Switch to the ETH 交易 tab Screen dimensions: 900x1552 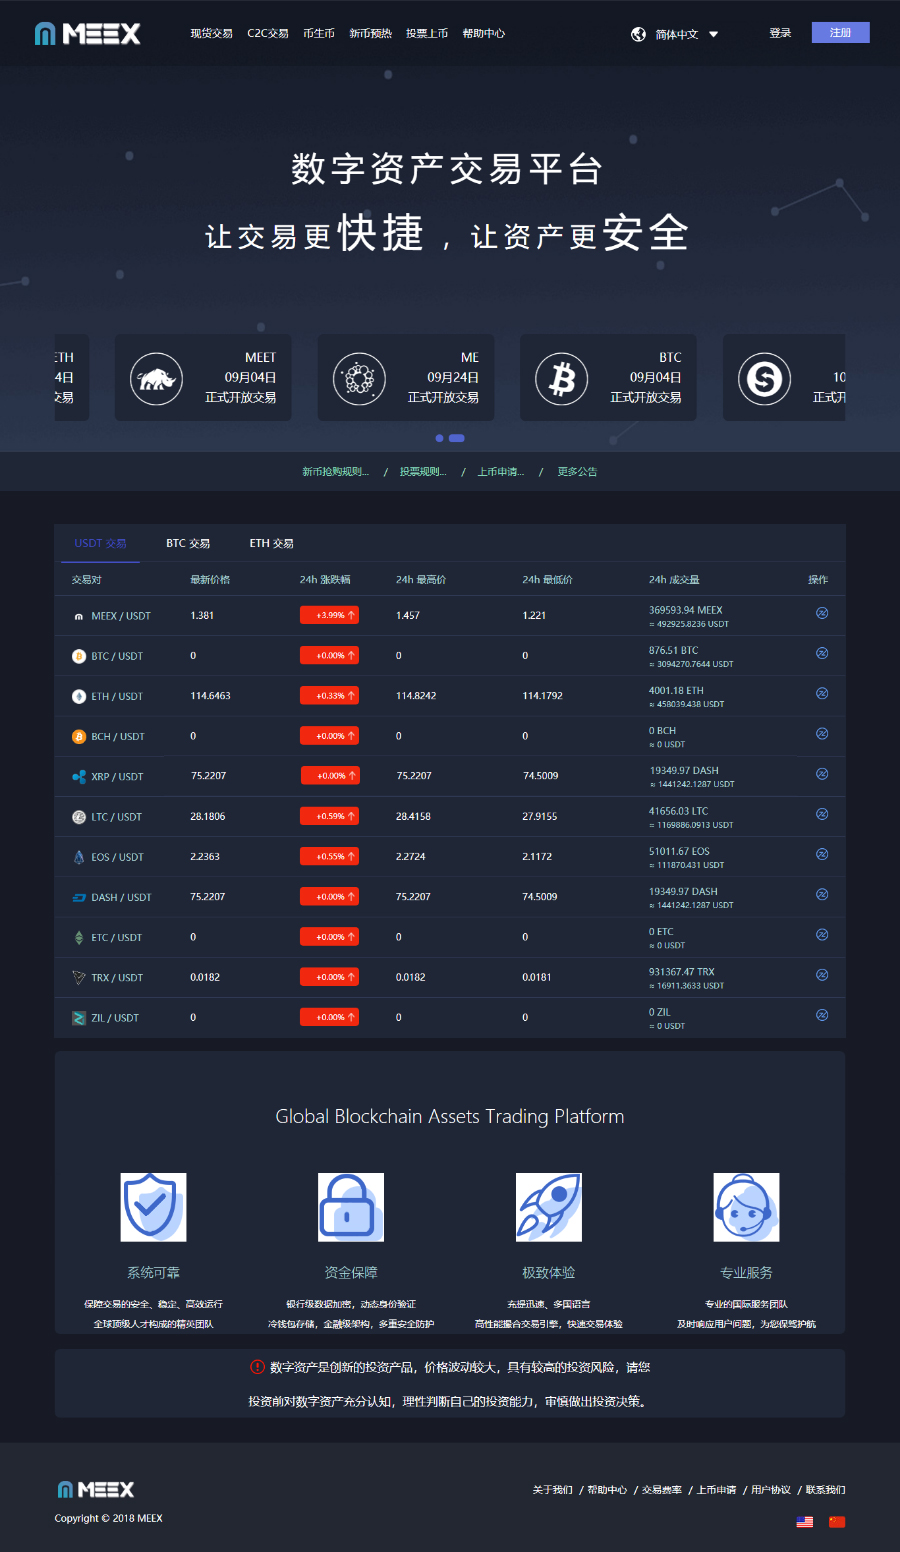click(x=271, y=543)
